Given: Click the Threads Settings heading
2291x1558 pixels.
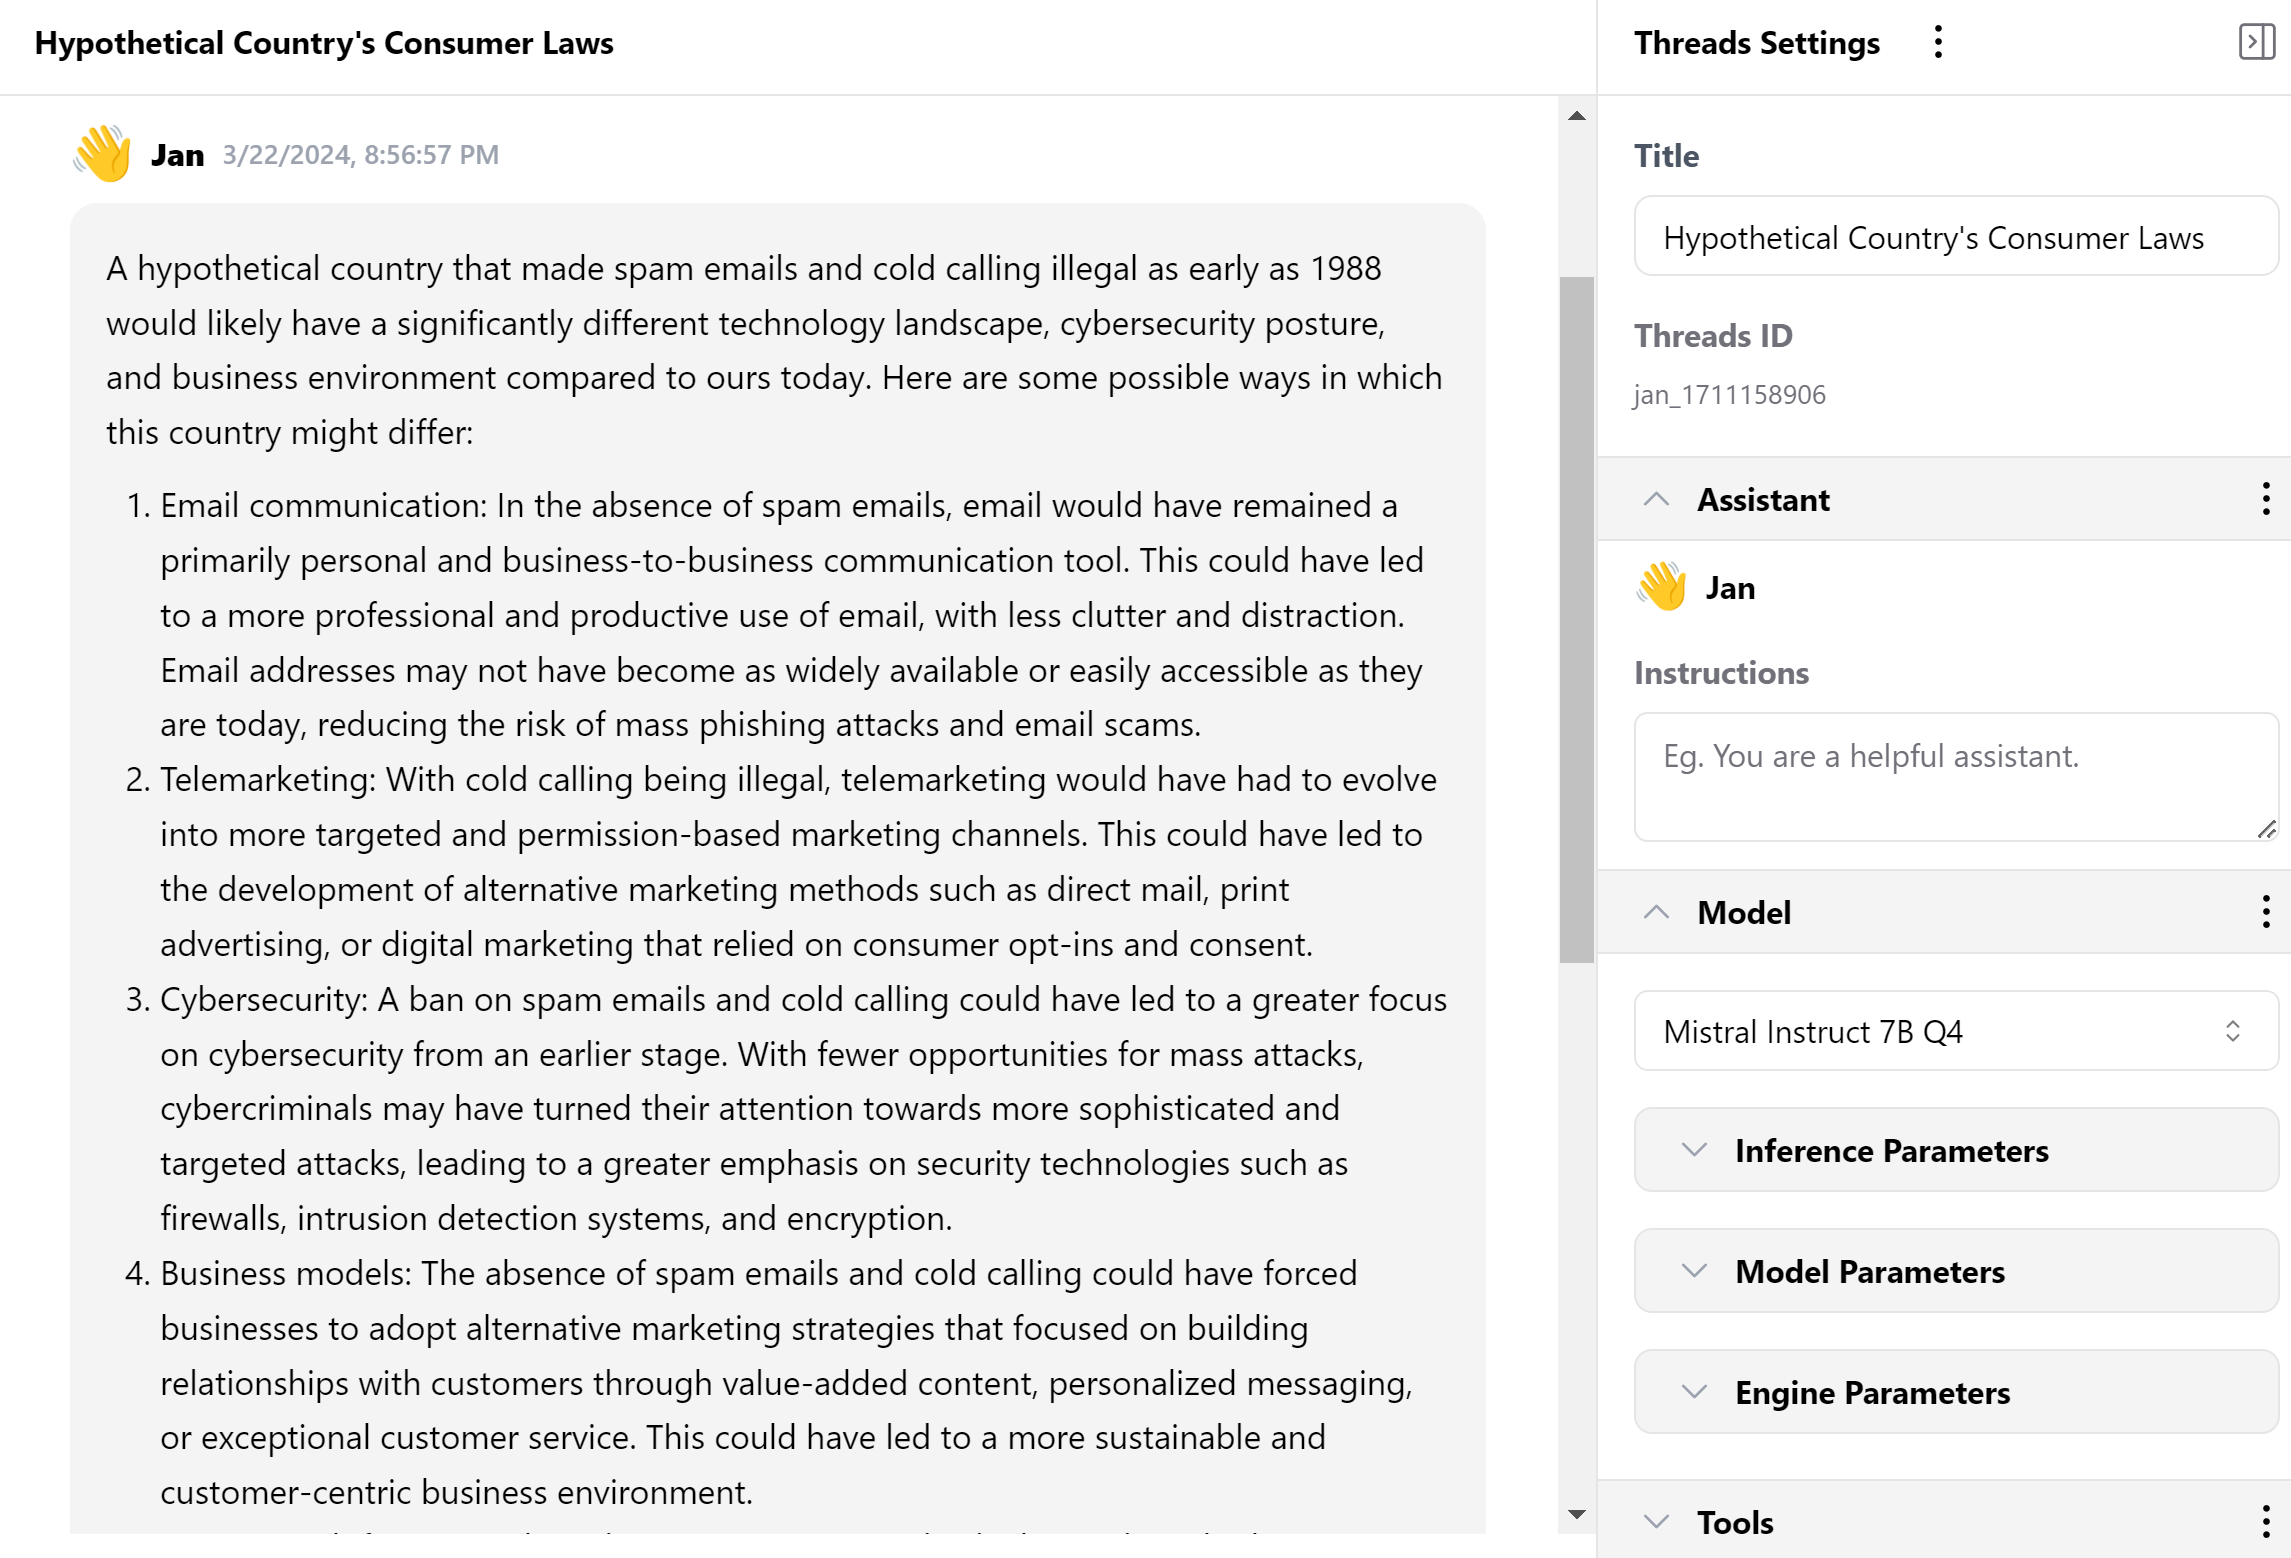Looking at the screenshot, I should tap(1757, 43).
